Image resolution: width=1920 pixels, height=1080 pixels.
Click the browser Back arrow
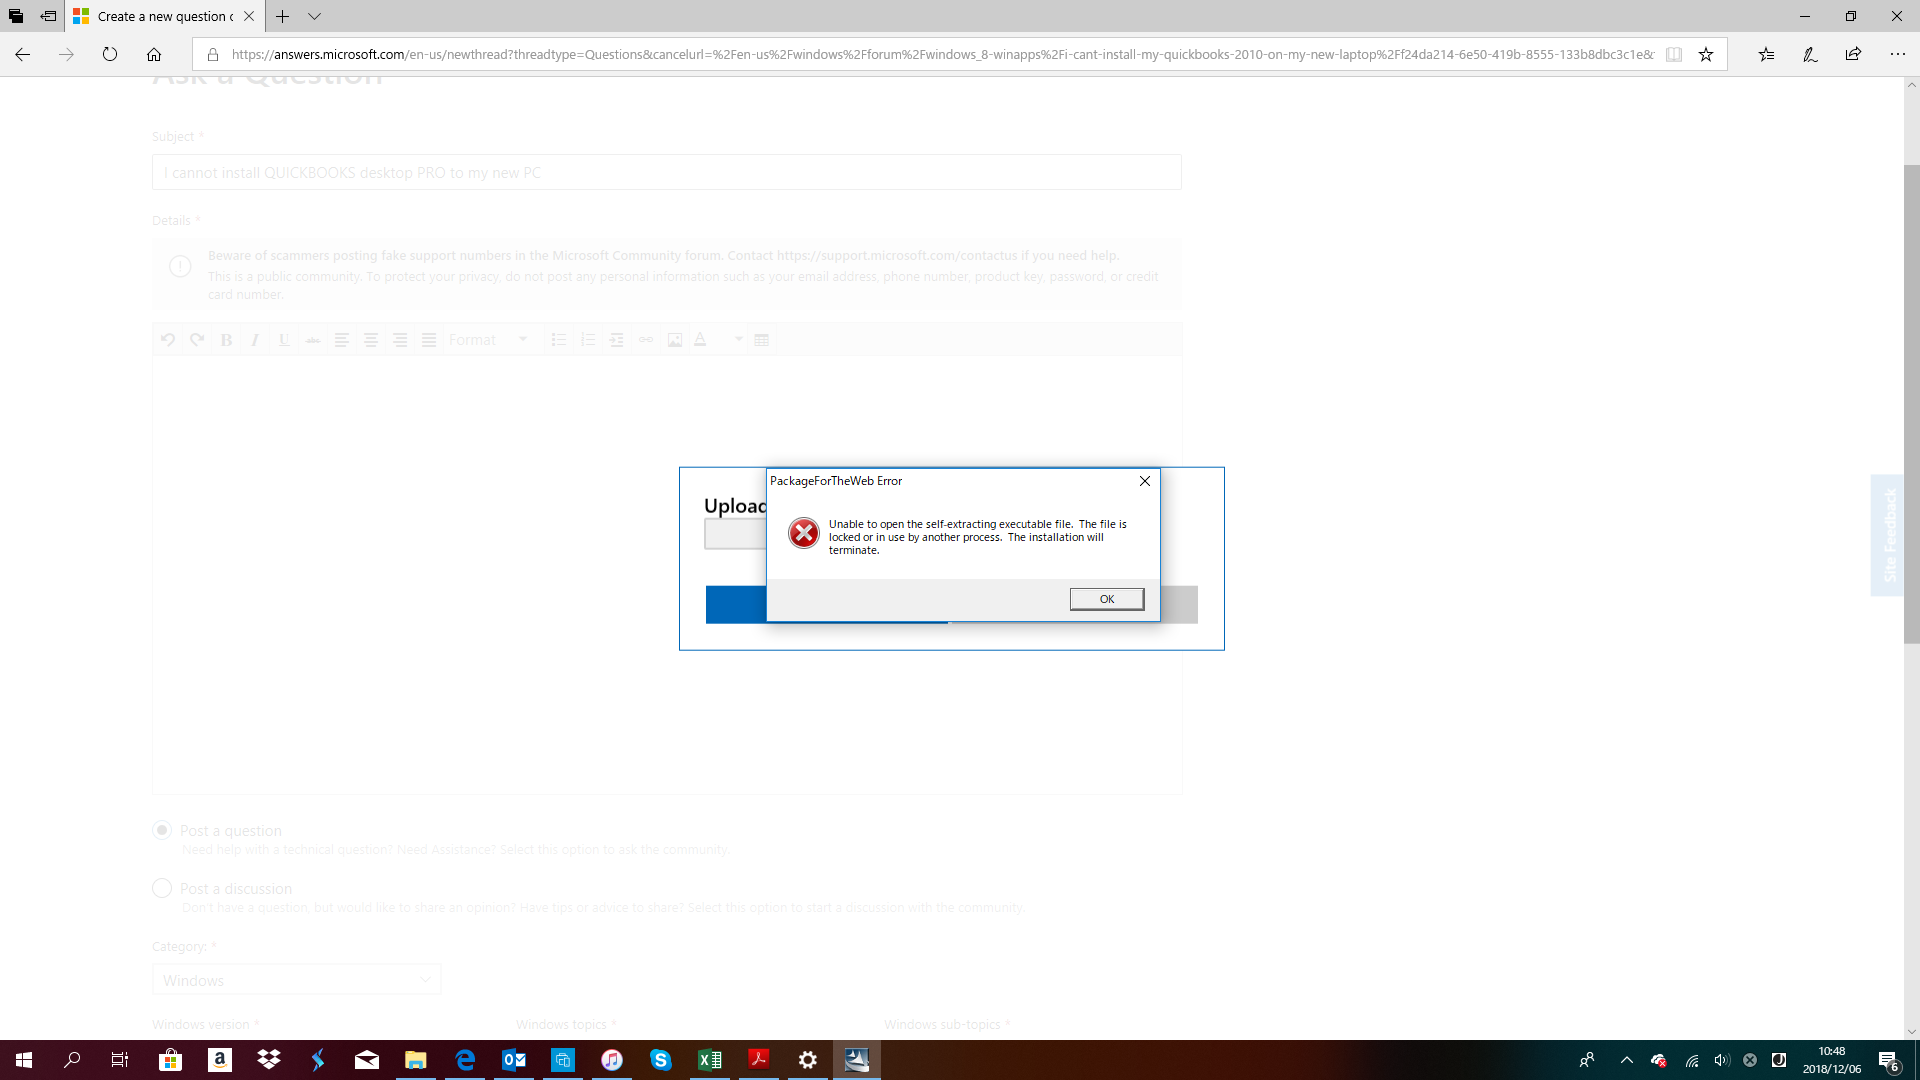[x=22, y=54]
